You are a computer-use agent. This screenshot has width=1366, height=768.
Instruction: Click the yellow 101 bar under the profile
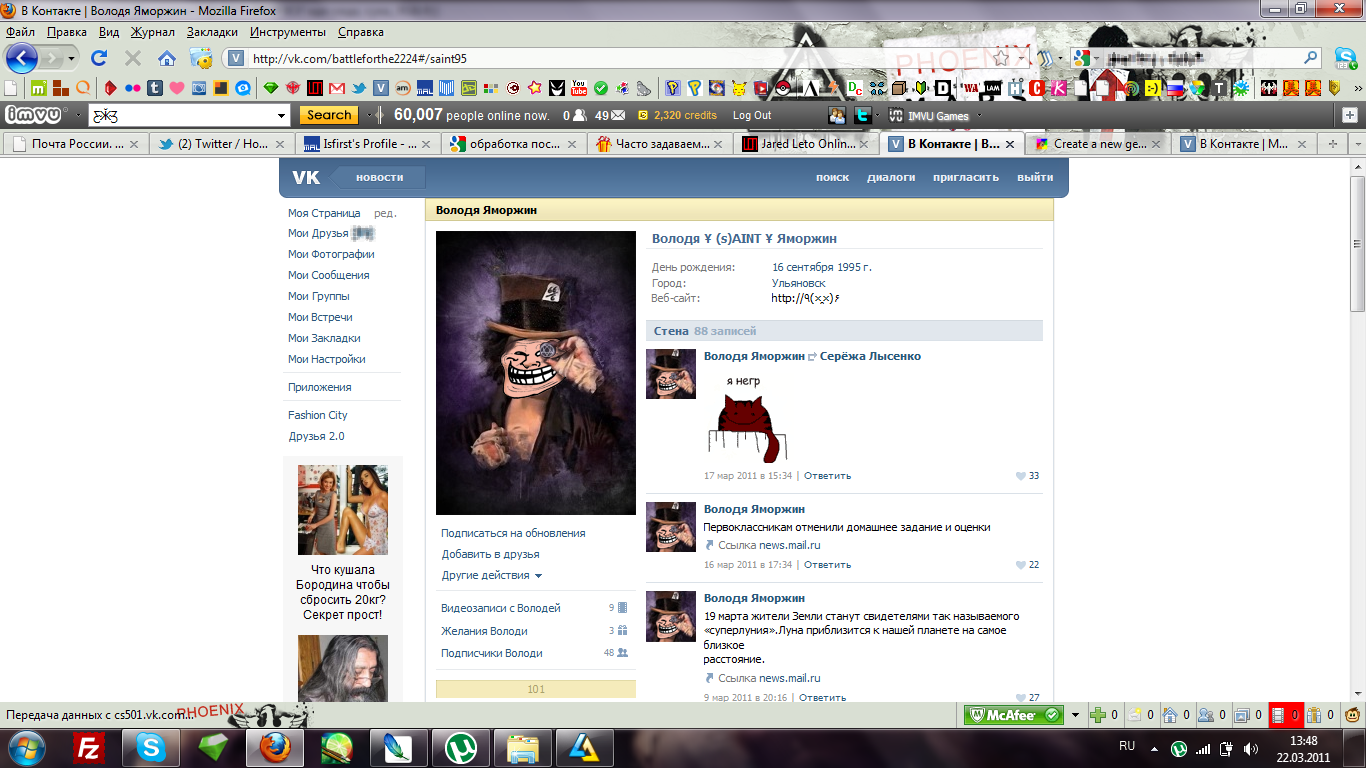(536, 689)
